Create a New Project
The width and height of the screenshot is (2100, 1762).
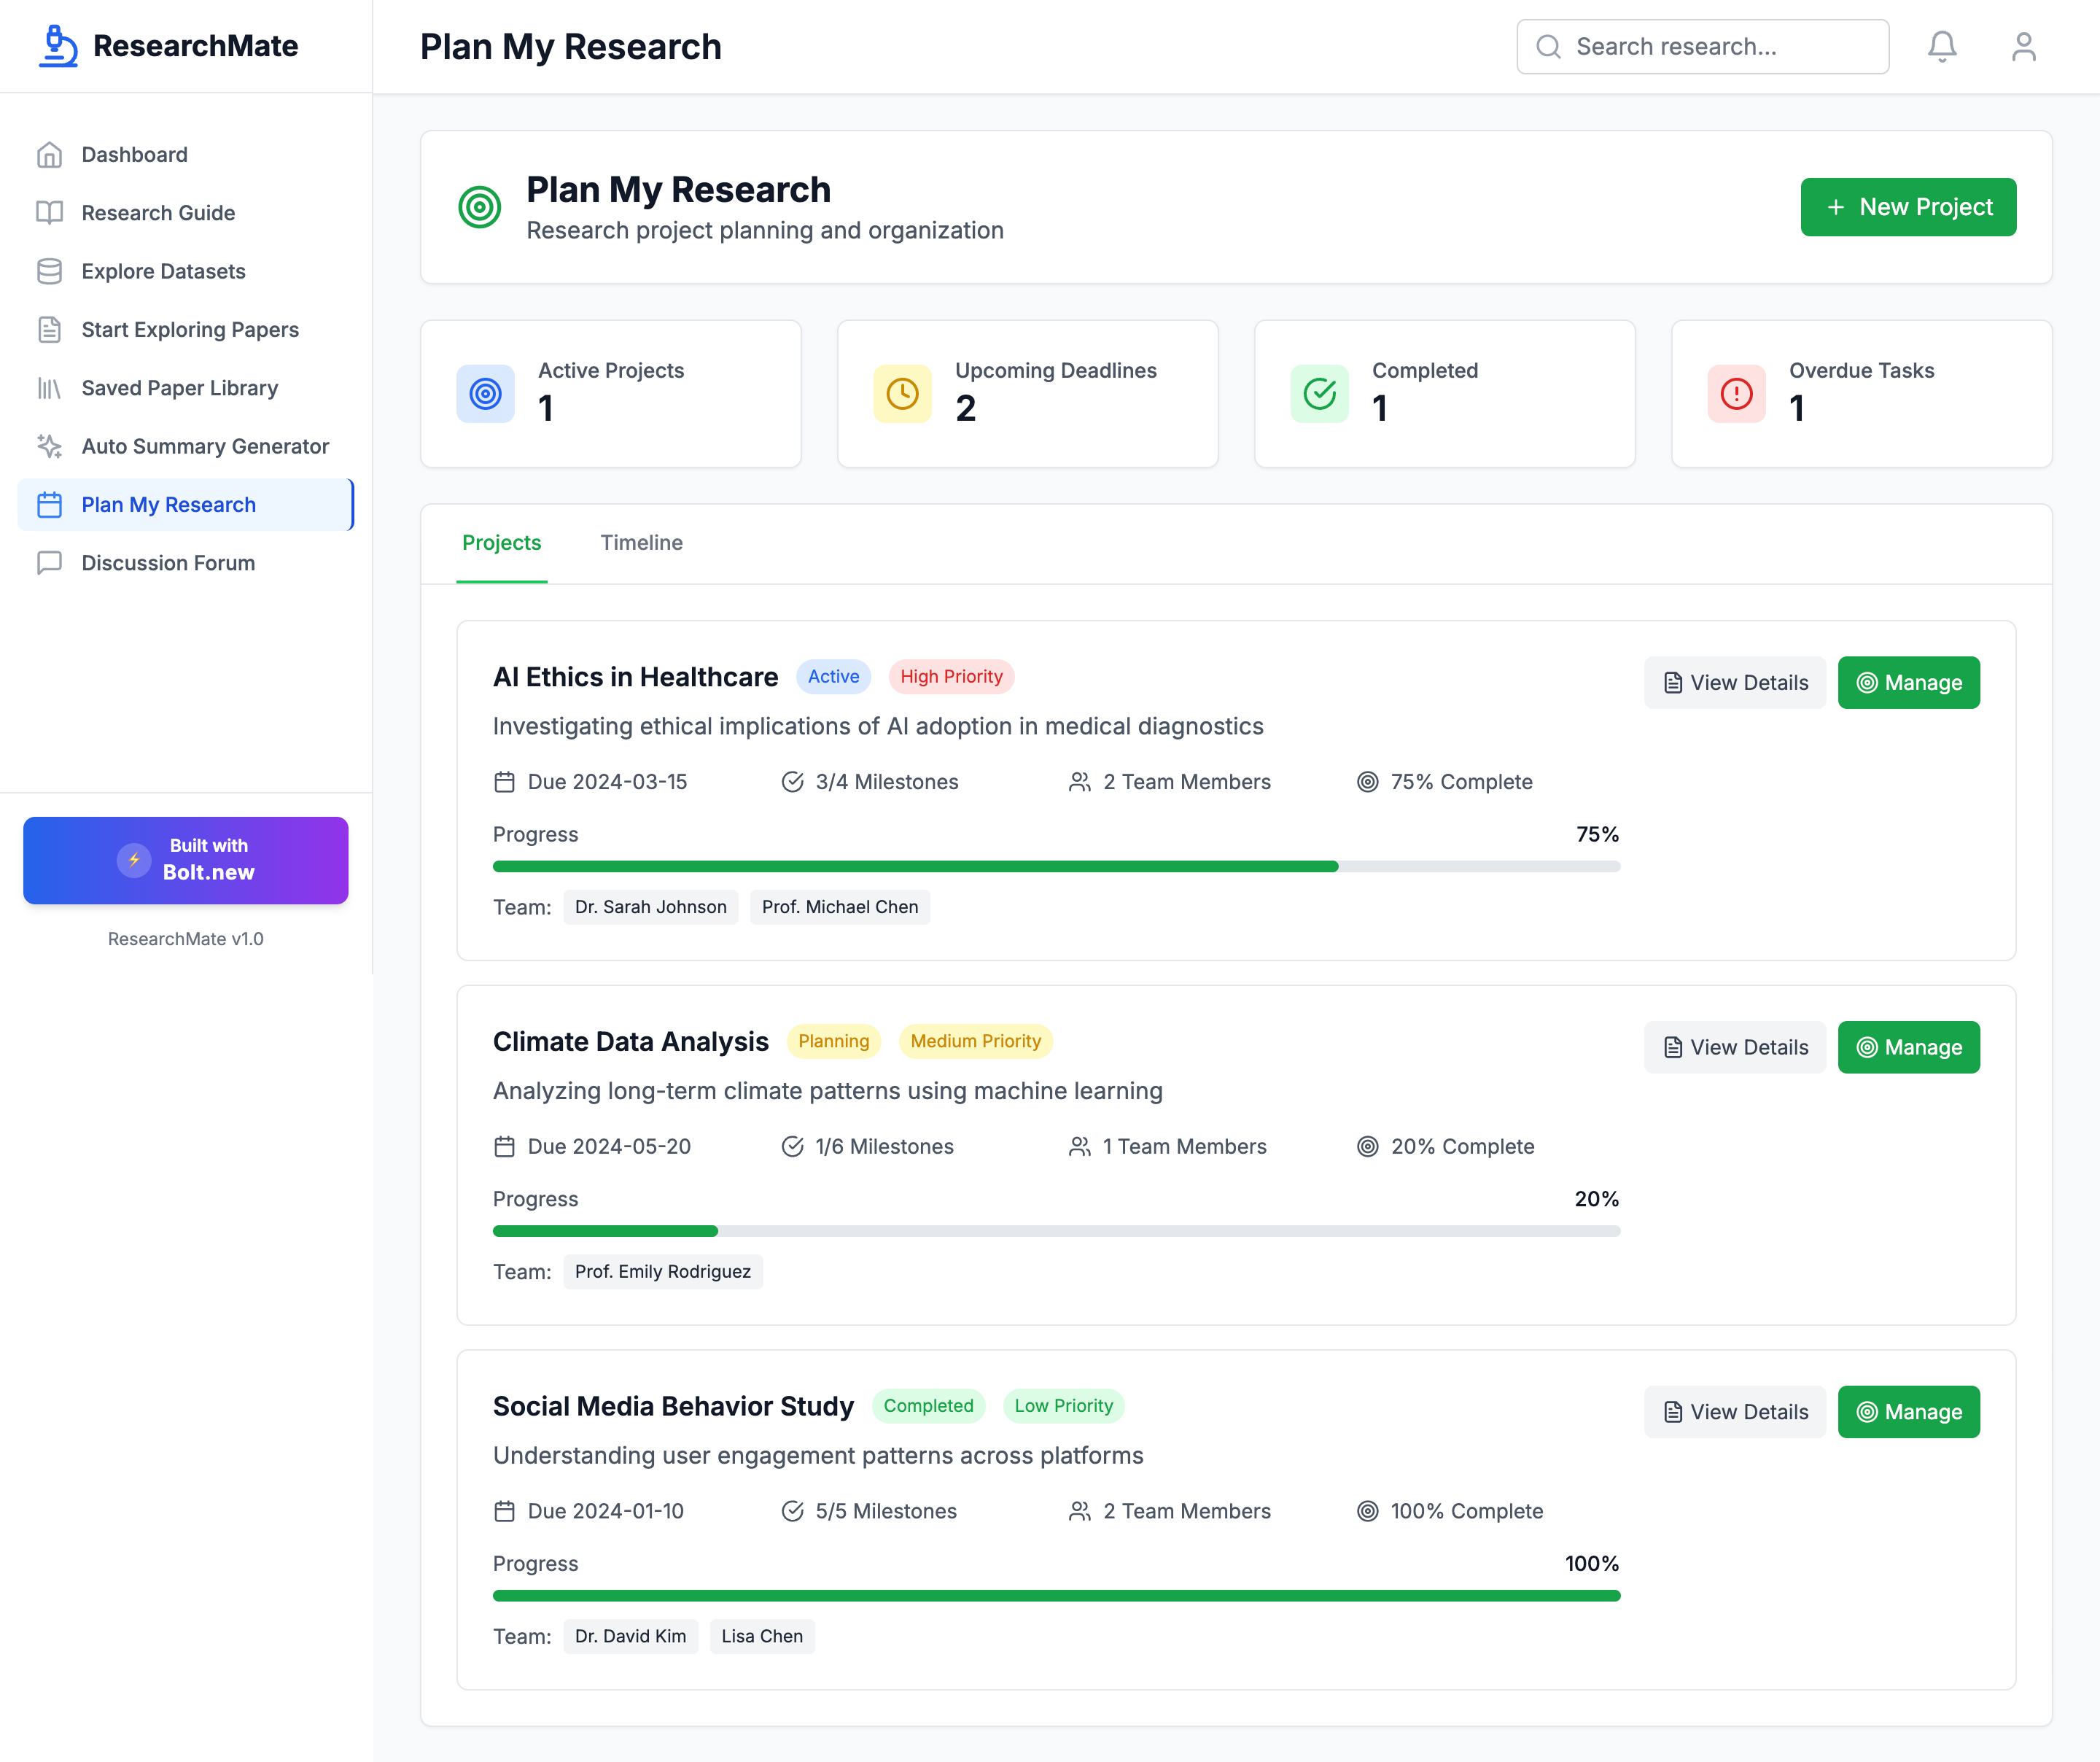pyautogui.click(x=1907, y=207)
